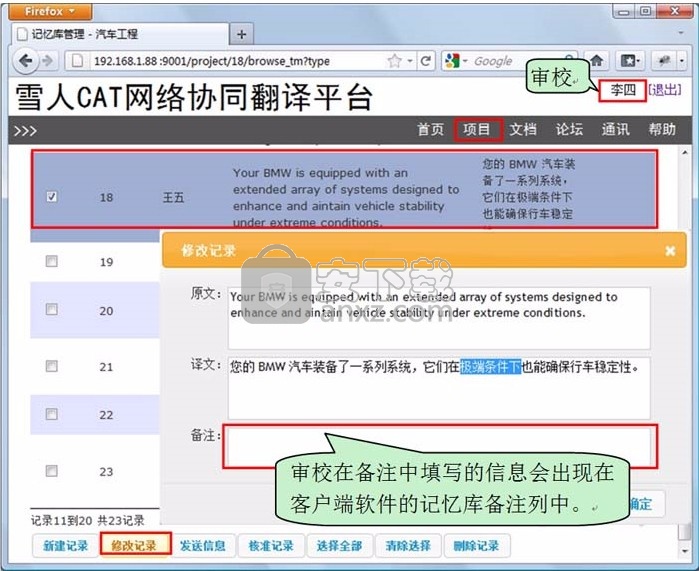Open the browser home page icon
The width and height of the screenshot is (699, 571).
(x=596, y=61)
